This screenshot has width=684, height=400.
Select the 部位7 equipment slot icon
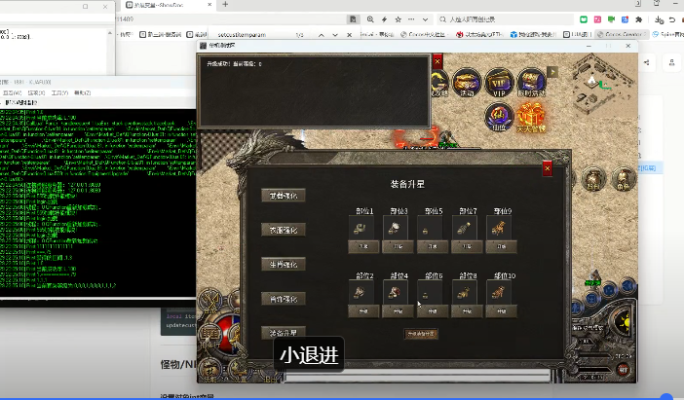pyautogui.click(x=465, y=228)
